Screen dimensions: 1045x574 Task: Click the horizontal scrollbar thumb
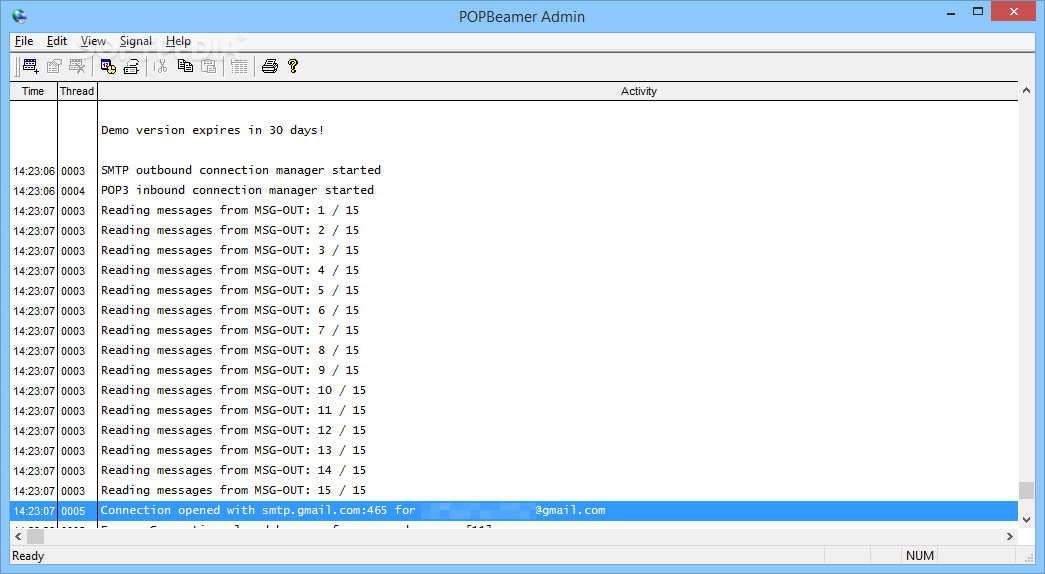click(x=35, y=536)
